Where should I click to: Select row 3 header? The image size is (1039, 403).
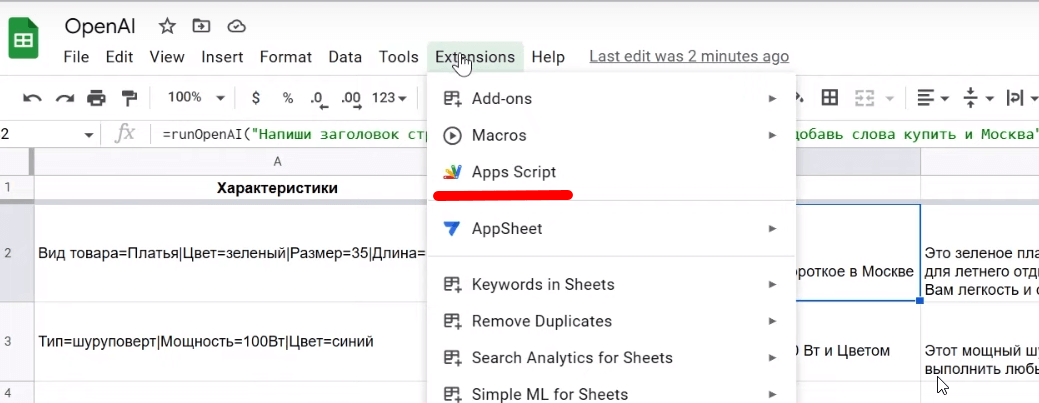[16, 341]
